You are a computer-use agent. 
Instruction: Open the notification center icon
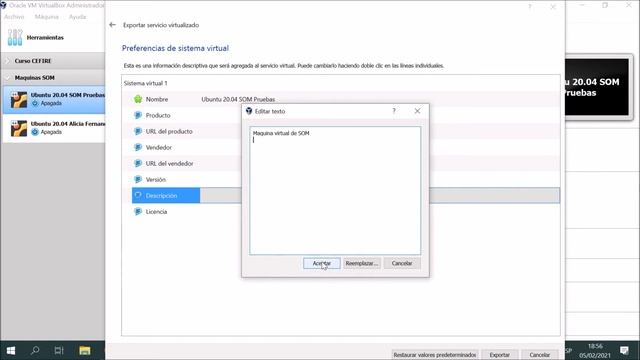pyautogui.click(x=624, y=350)
